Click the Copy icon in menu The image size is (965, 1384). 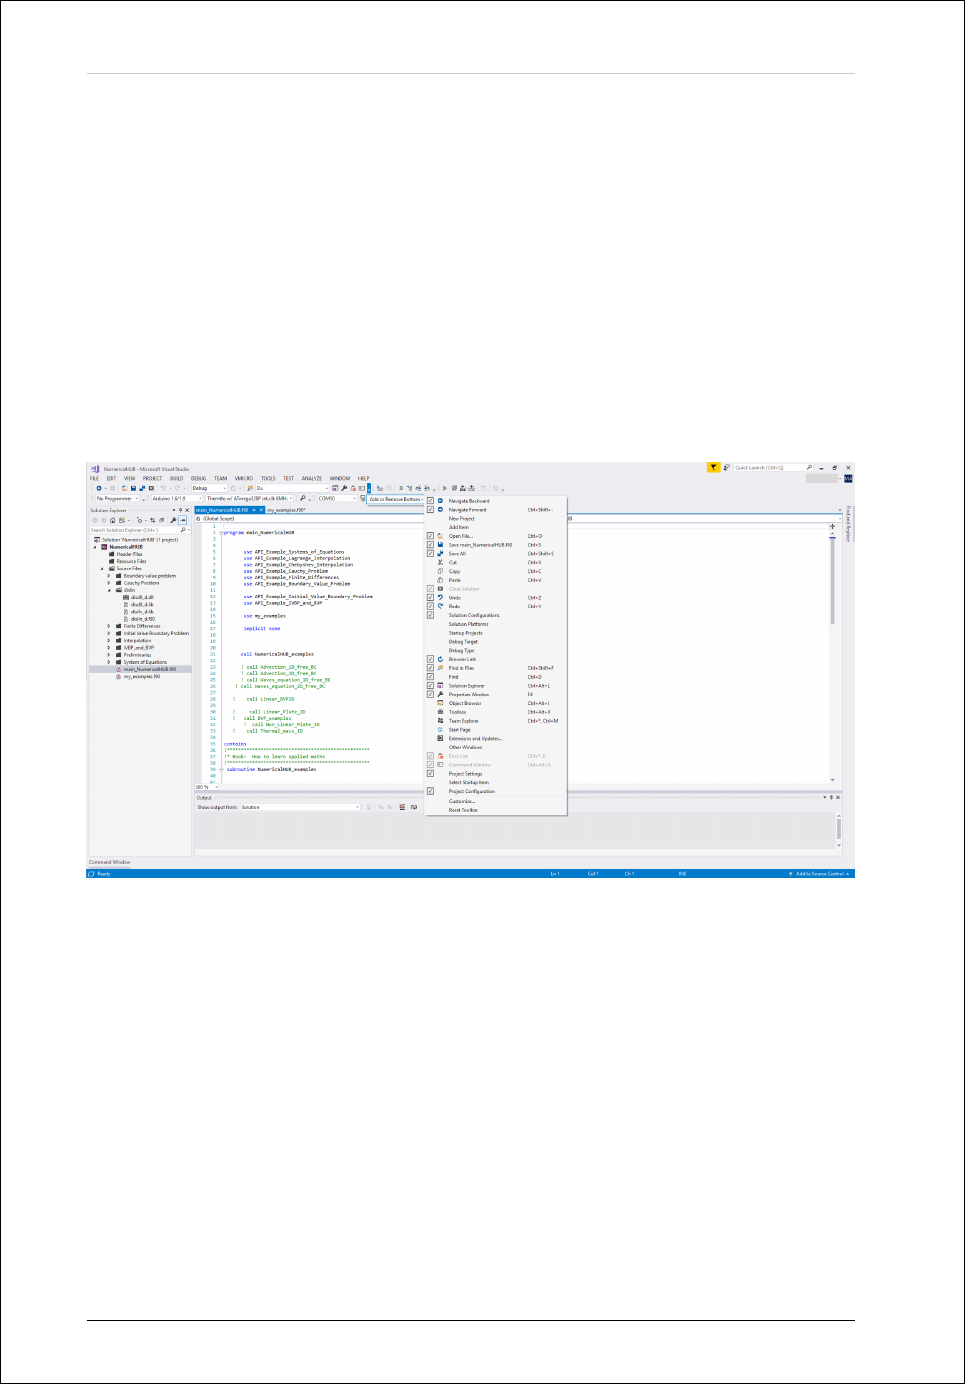[440, 571]
